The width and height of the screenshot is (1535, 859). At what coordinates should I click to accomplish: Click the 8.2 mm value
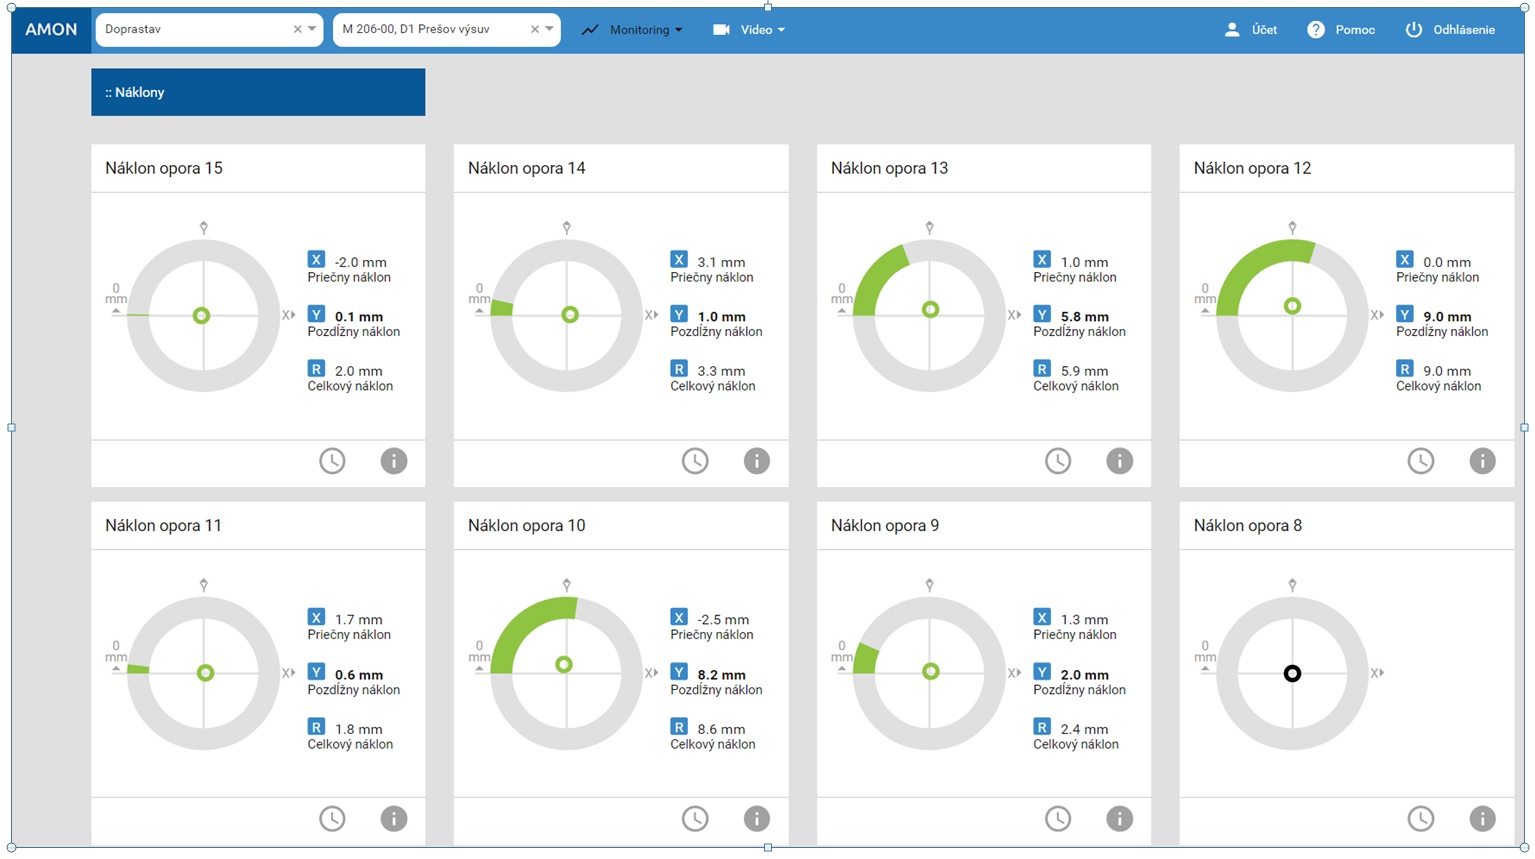(x=722, y=675)
